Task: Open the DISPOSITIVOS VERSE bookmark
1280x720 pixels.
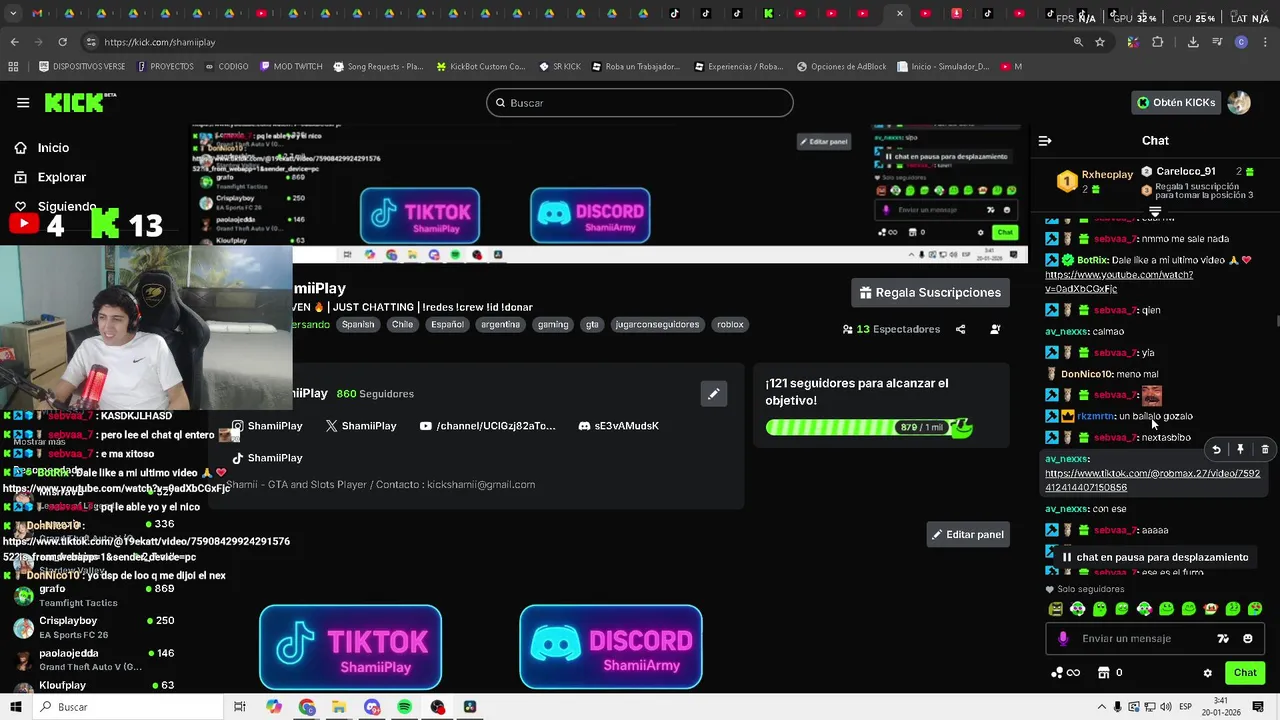Action: pyautogui.click(x=82, y=67)
